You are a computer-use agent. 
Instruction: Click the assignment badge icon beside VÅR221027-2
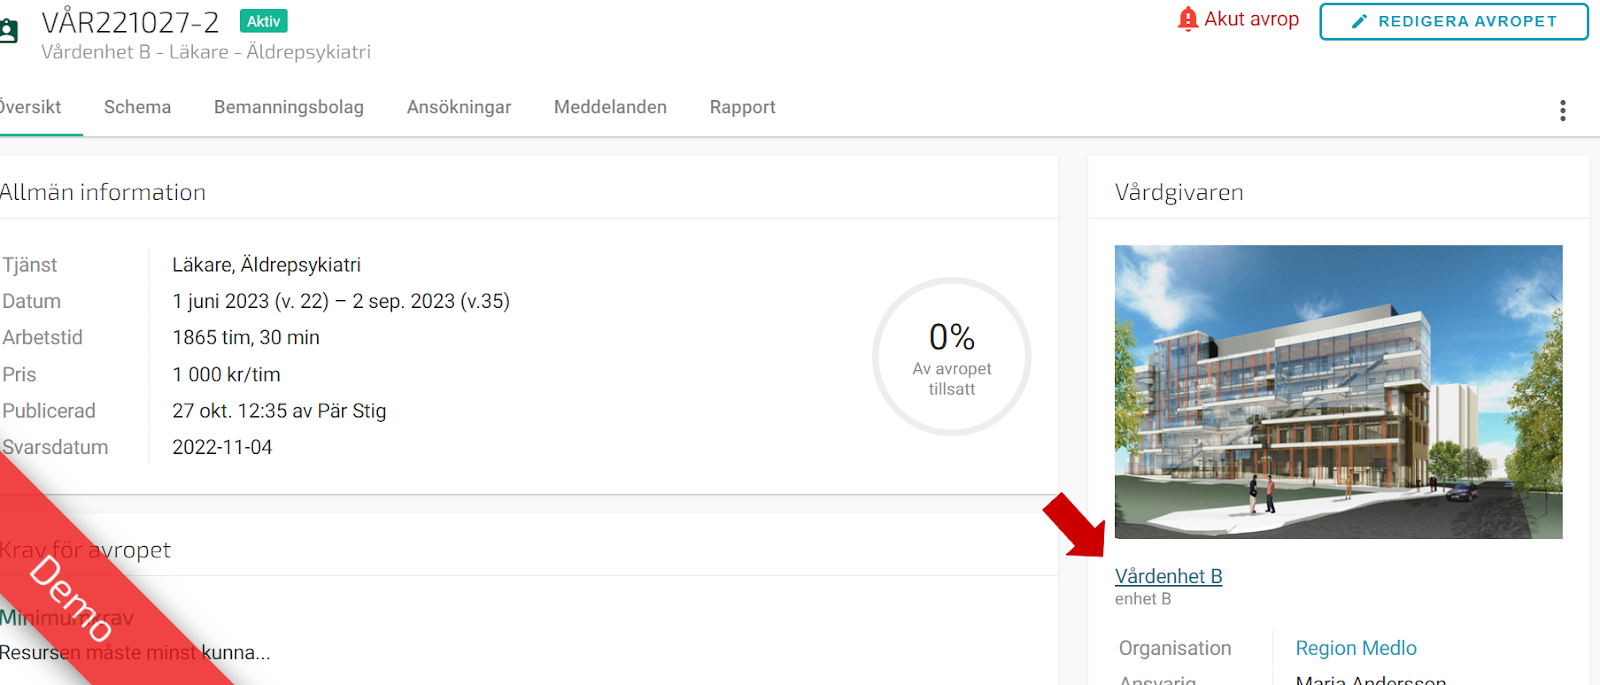coord(9,31)
